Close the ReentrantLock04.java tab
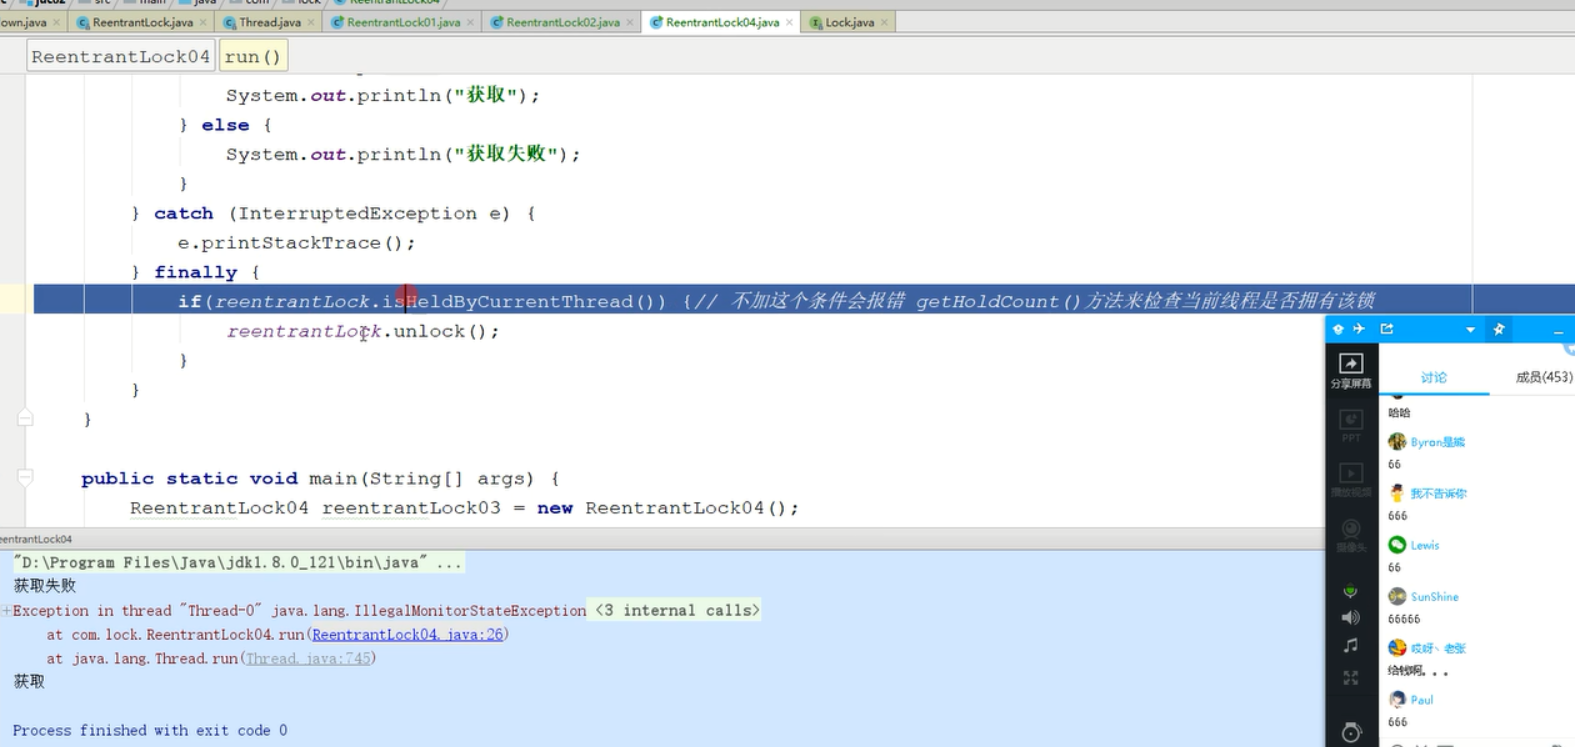Screen dimensions: 1575x747 tap(789, 22)
